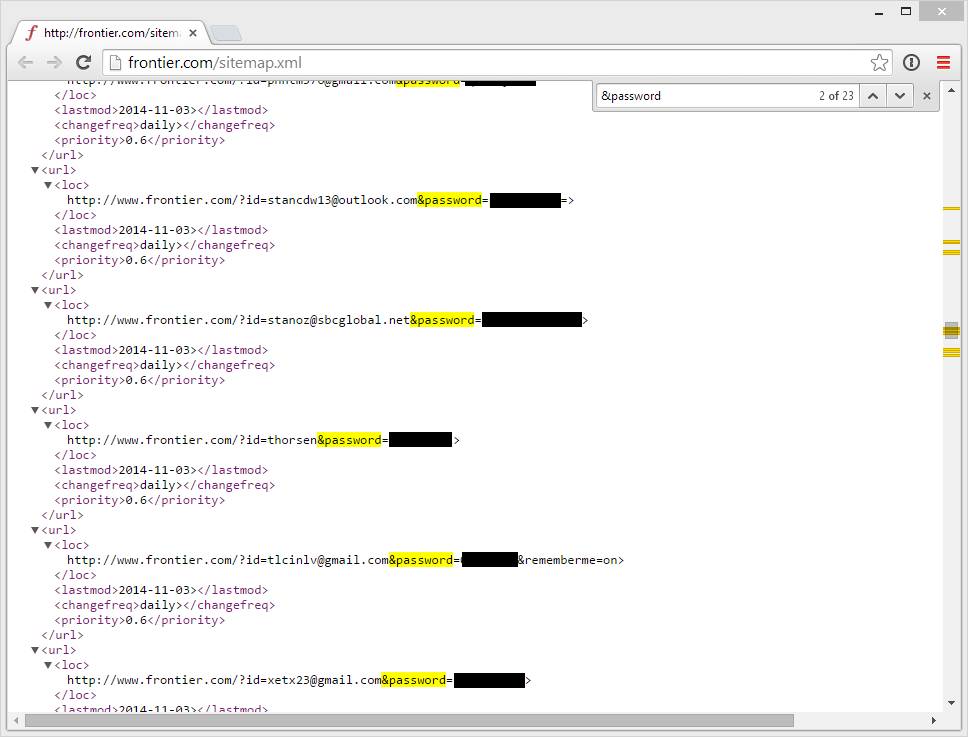The width and height of the screenshot is (968, 737).
Task: Bookmark this page with the star icon
Action: (879, 62)
